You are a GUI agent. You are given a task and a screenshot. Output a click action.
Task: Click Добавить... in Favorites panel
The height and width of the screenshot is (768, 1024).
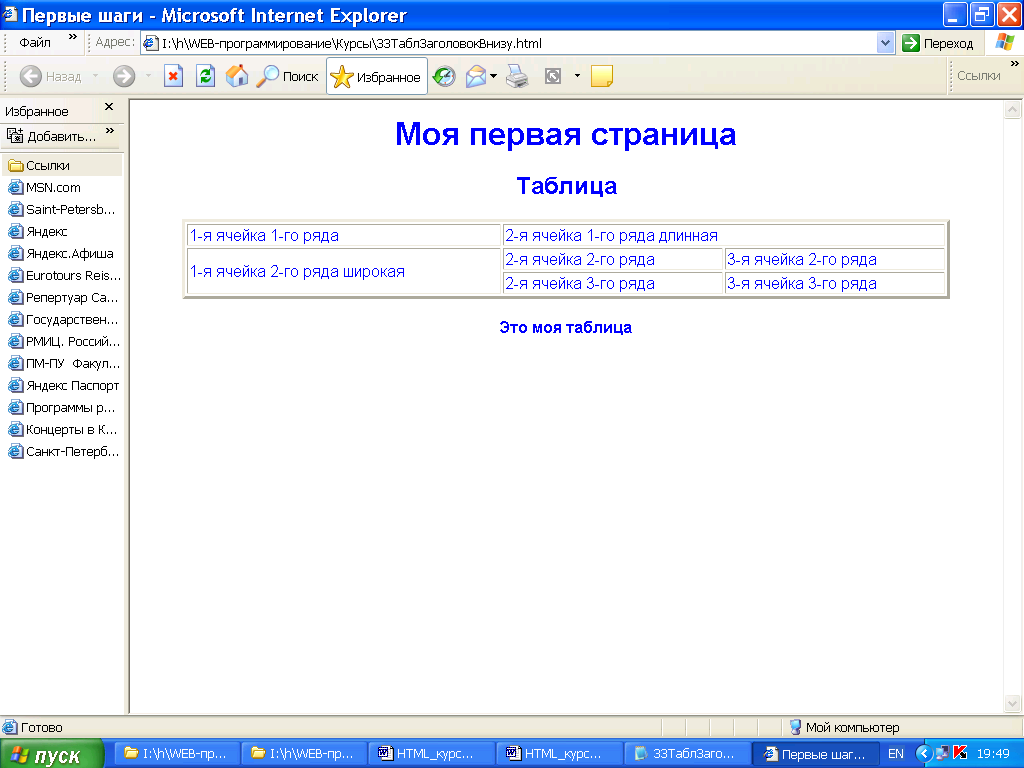51,136
